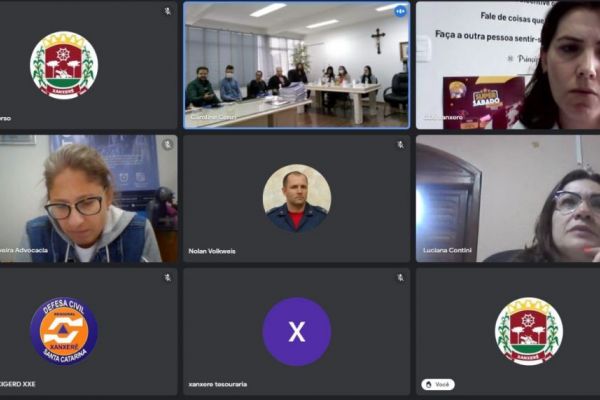Click muted mic icon on top-left Xanxerê tile

[x=168, y=11]
